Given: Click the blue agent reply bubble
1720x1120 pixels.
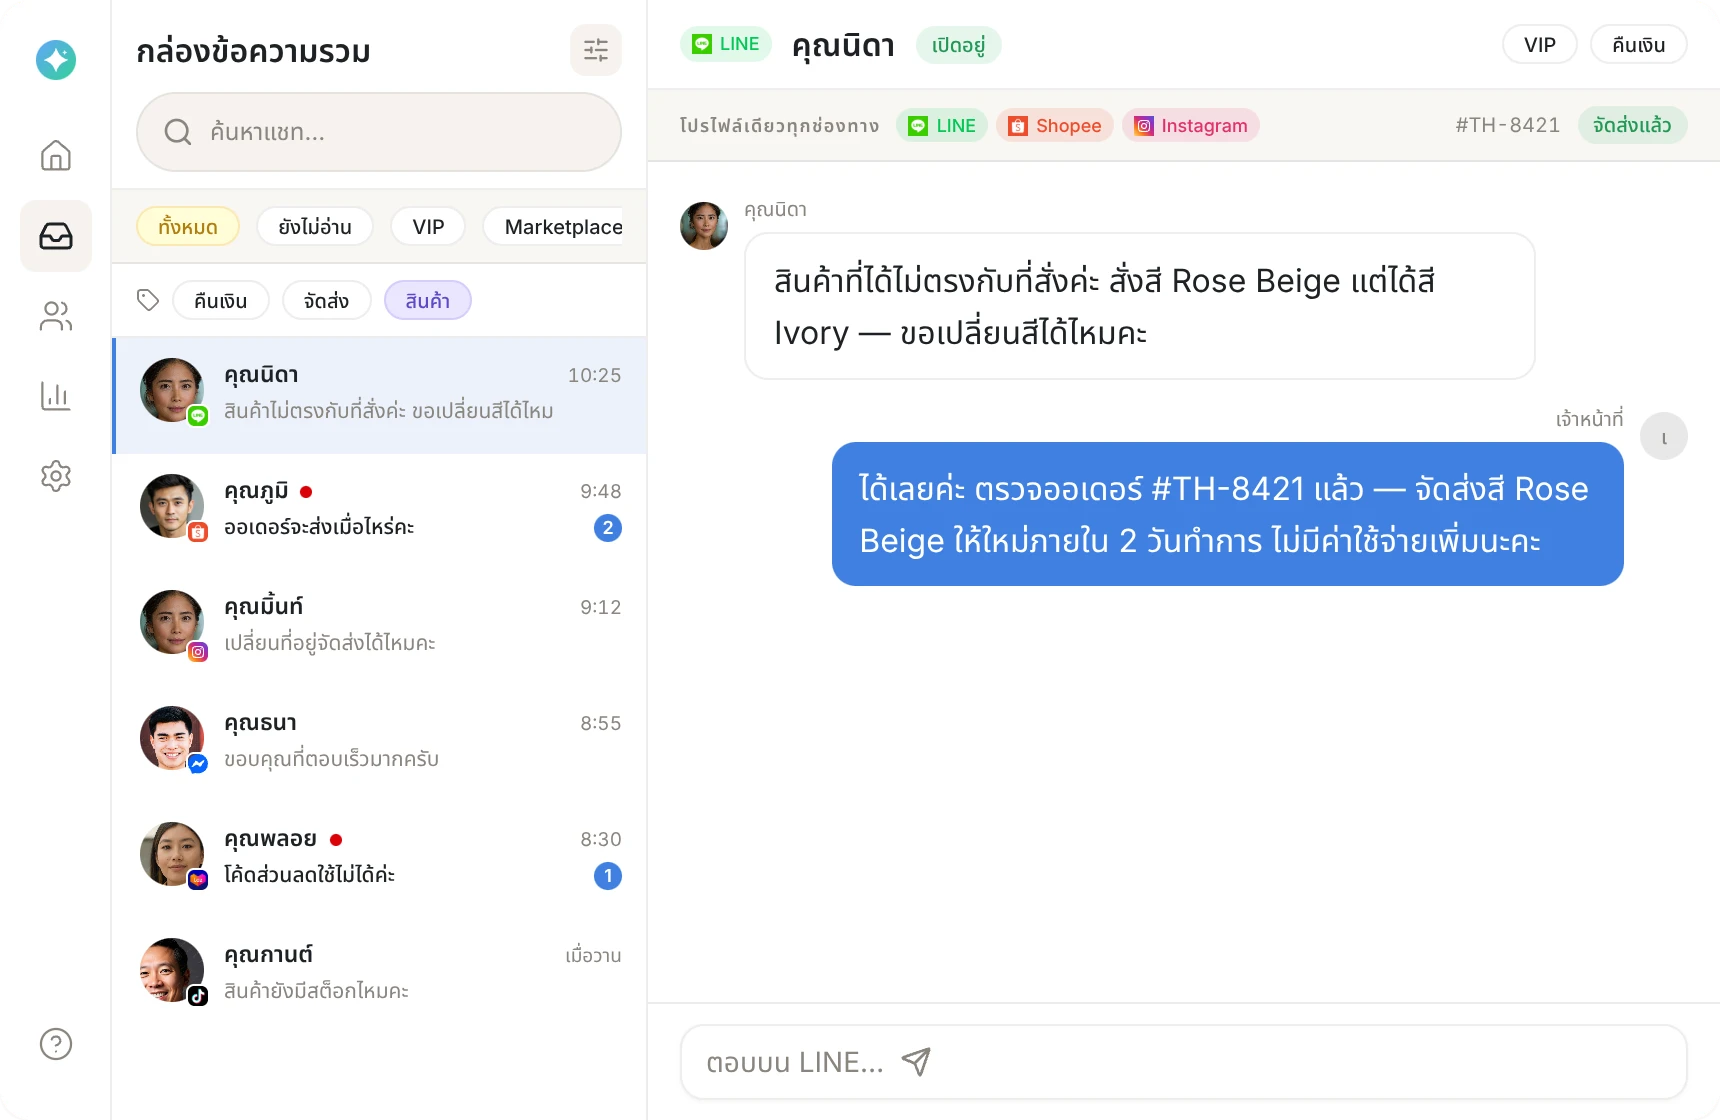Looking at the screenshot, I should pos(1228,514).
